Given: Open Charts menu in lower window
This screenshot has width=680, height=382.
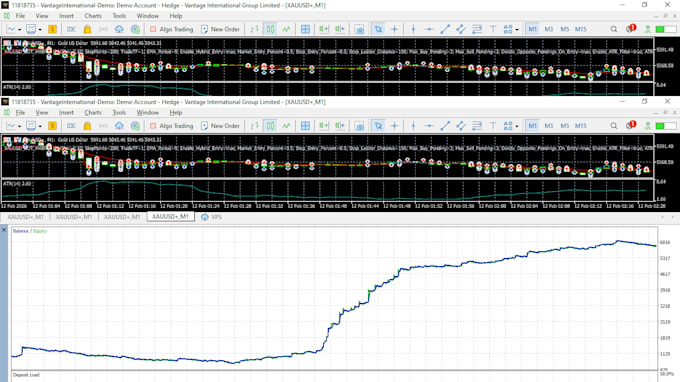Looking at the screenshot, I should point(93,112).
